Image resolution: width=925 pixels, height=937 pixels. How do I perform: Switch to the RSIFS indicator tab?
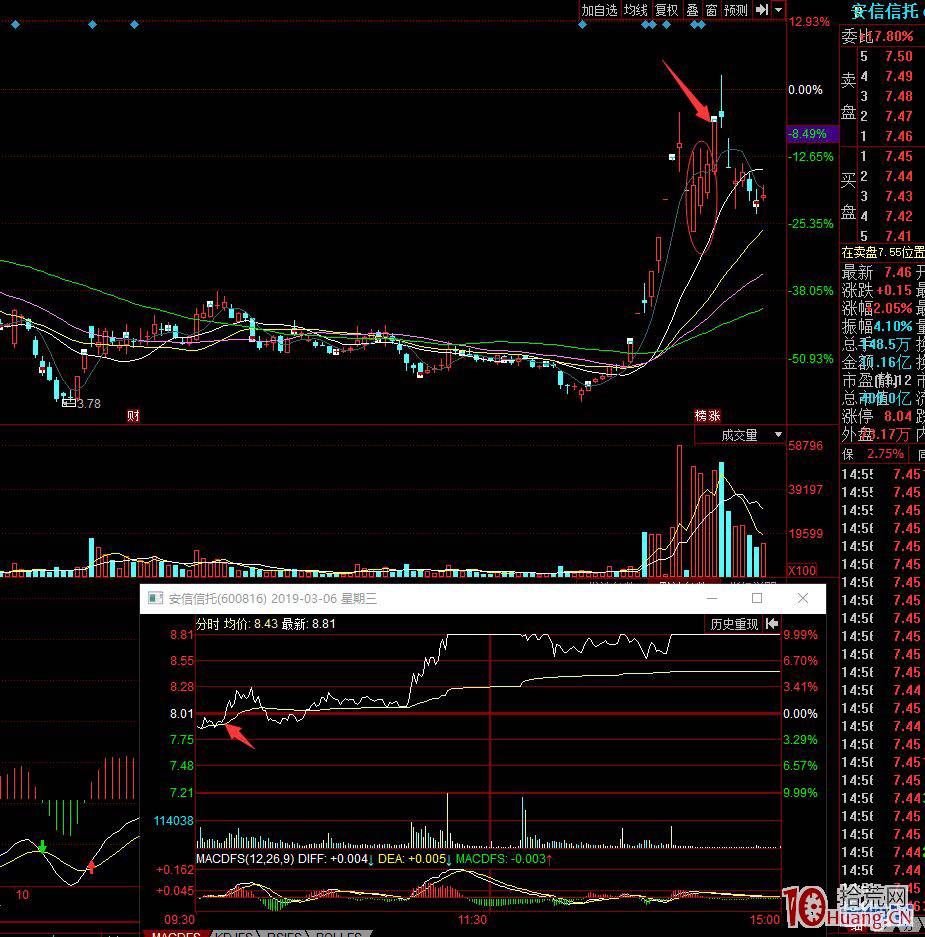284,933
